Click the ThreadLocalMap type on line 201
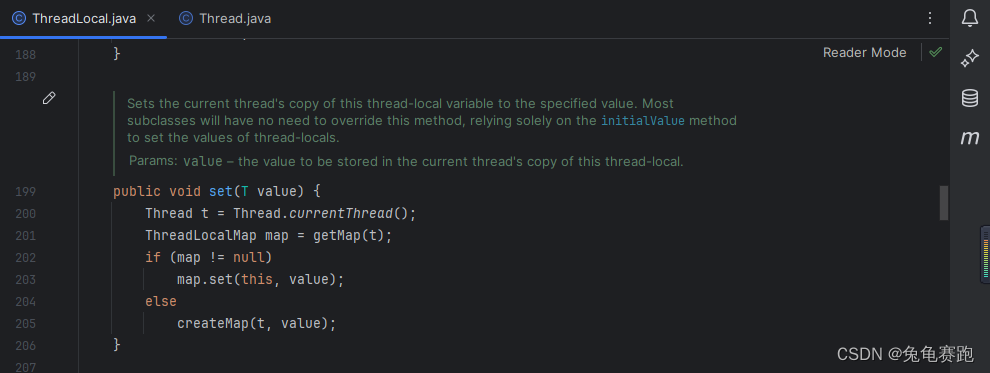 point(201,235)
